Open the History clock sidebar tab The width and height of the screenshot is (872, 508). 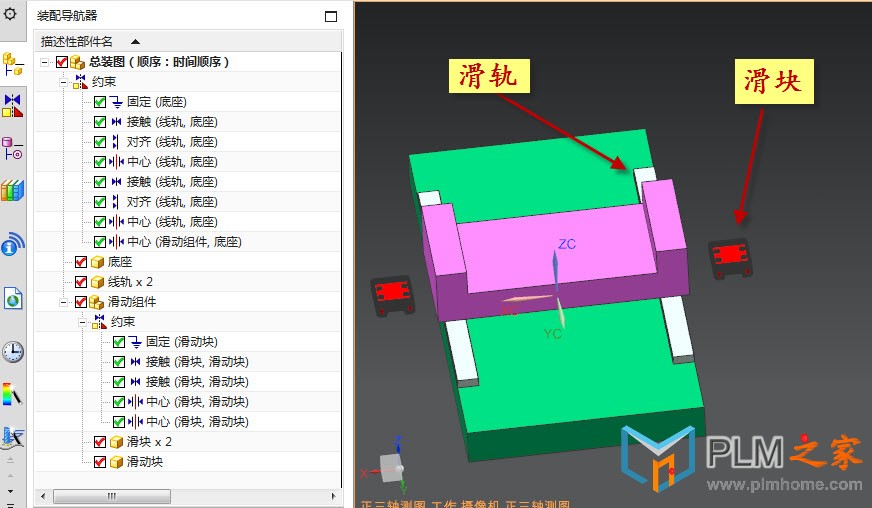point(12,352)
